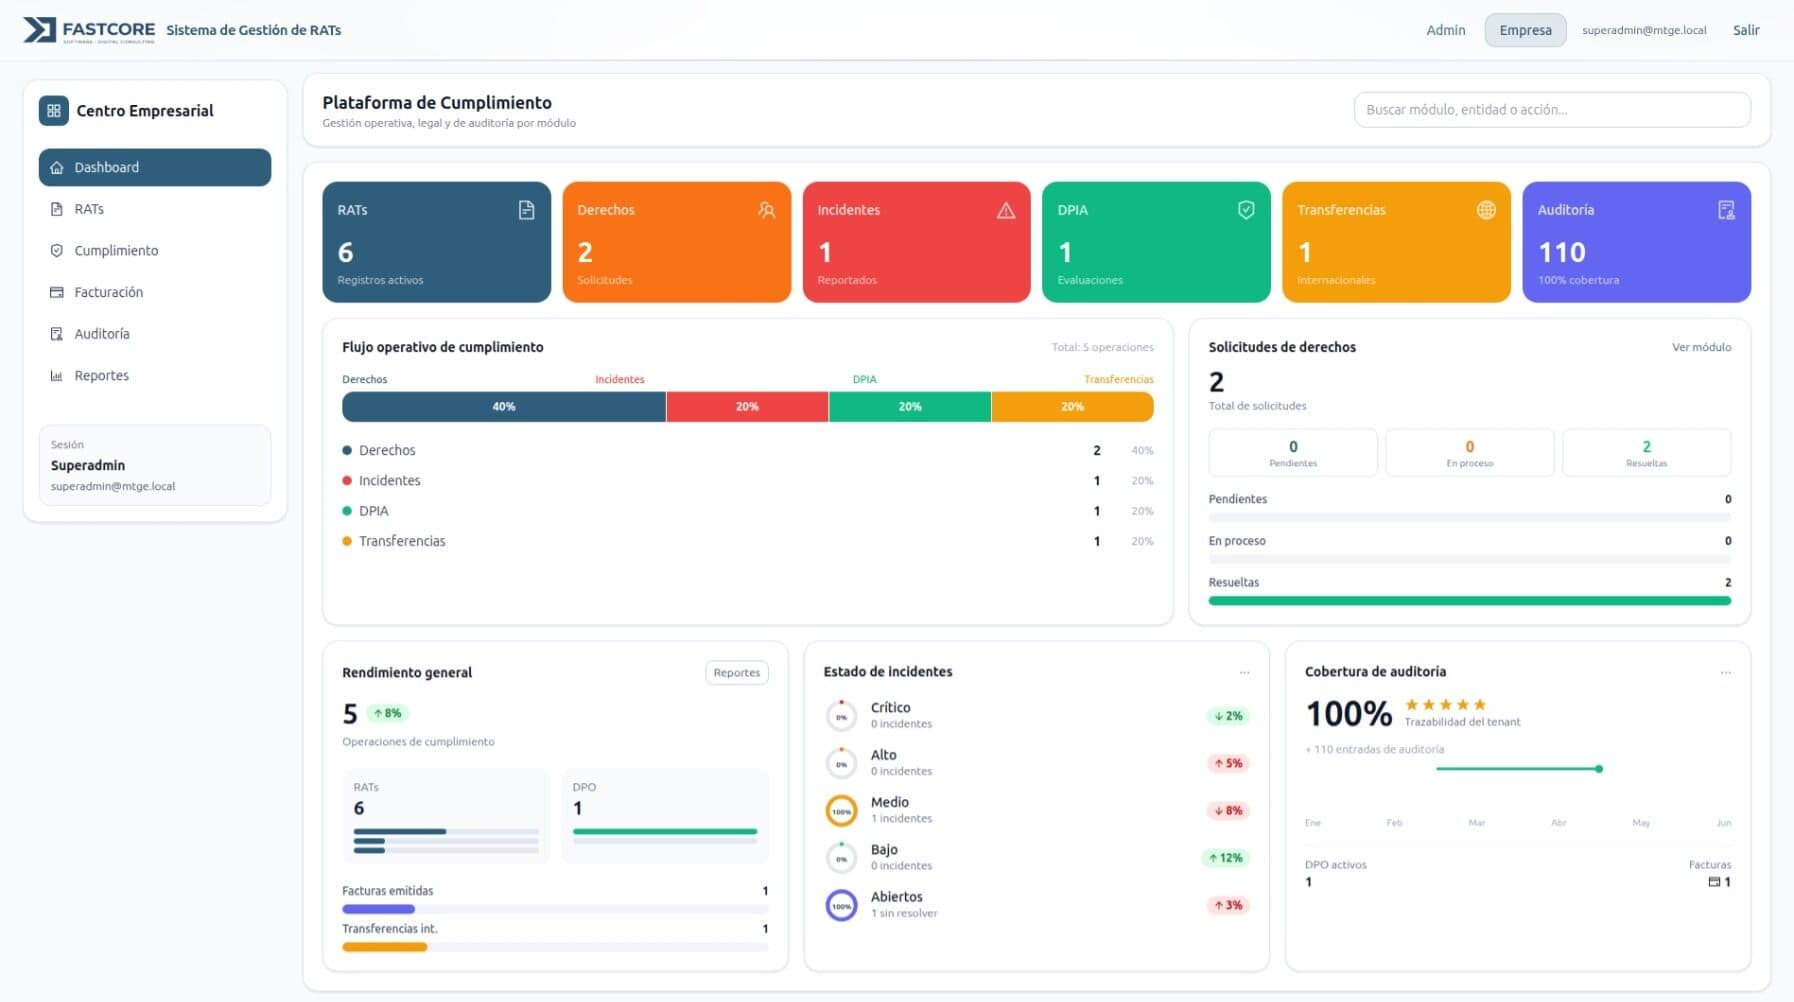Select the Dashboard item in the sidebar
Viewport: 1794px width, 1002px height.
click(x=105, y=167)
